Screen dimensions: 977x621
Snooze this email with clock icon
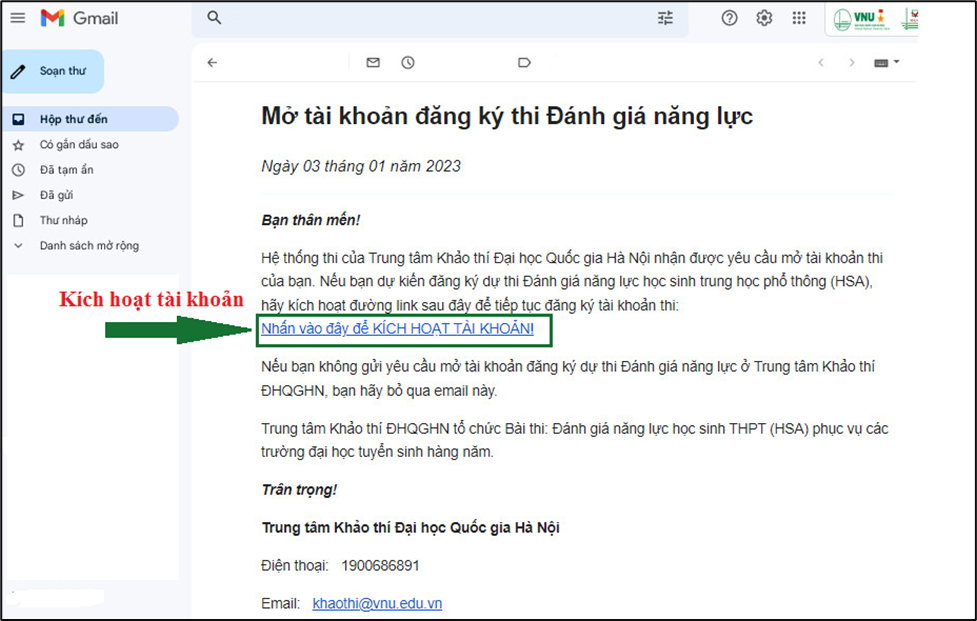408,63
